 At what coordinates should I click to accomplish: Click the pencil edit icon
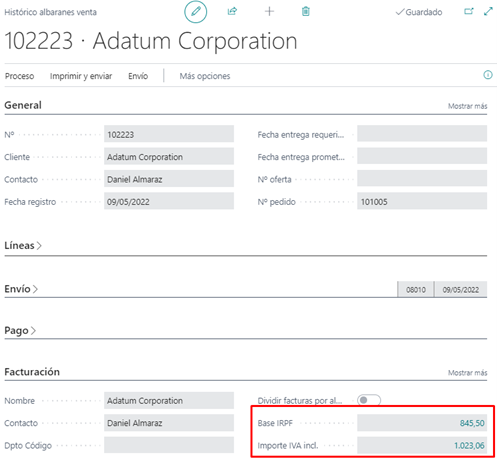[x=196, y=12]
